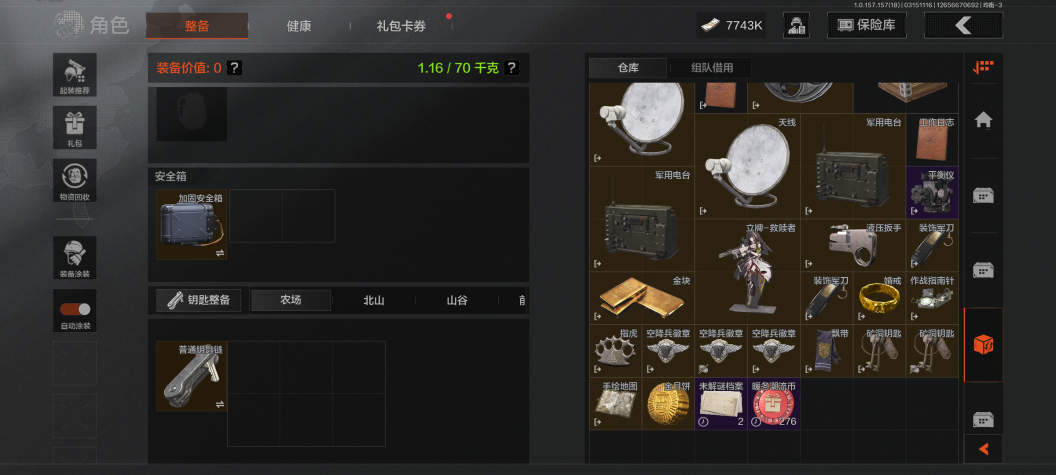The image size is (1056, 475).
Task: Collapse the sidebar with the orange arrow
Action: coord(983,449)
